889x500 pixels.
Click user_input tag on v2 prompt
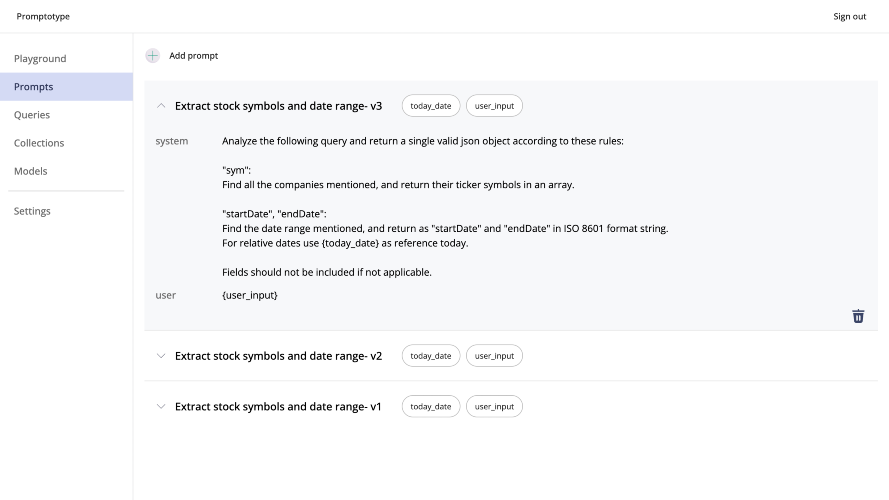coord(494,356)
